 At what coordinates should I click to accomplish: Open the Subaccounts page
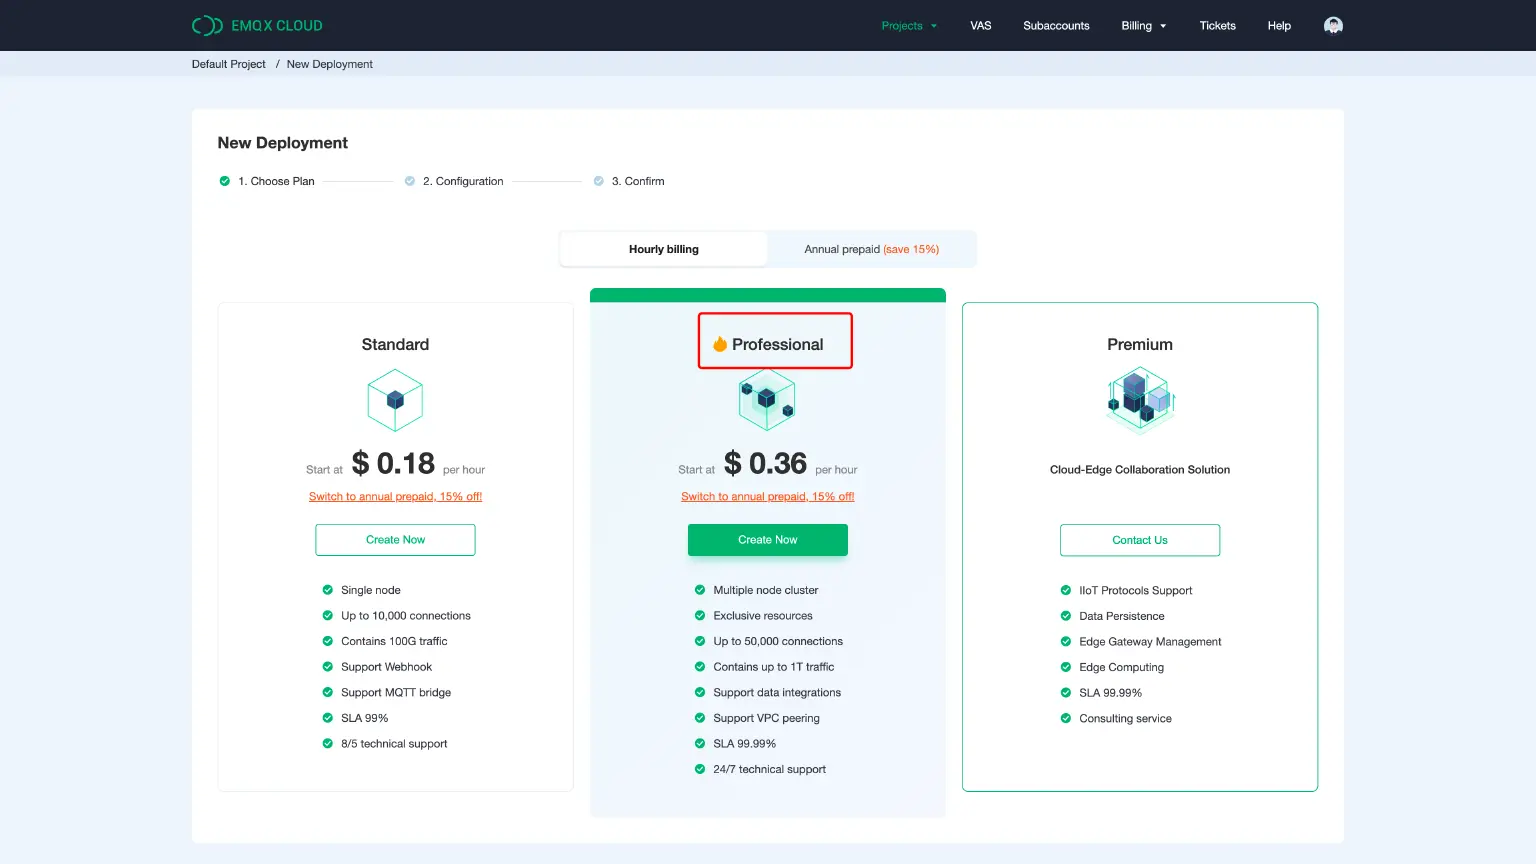tap(1056, 26)
